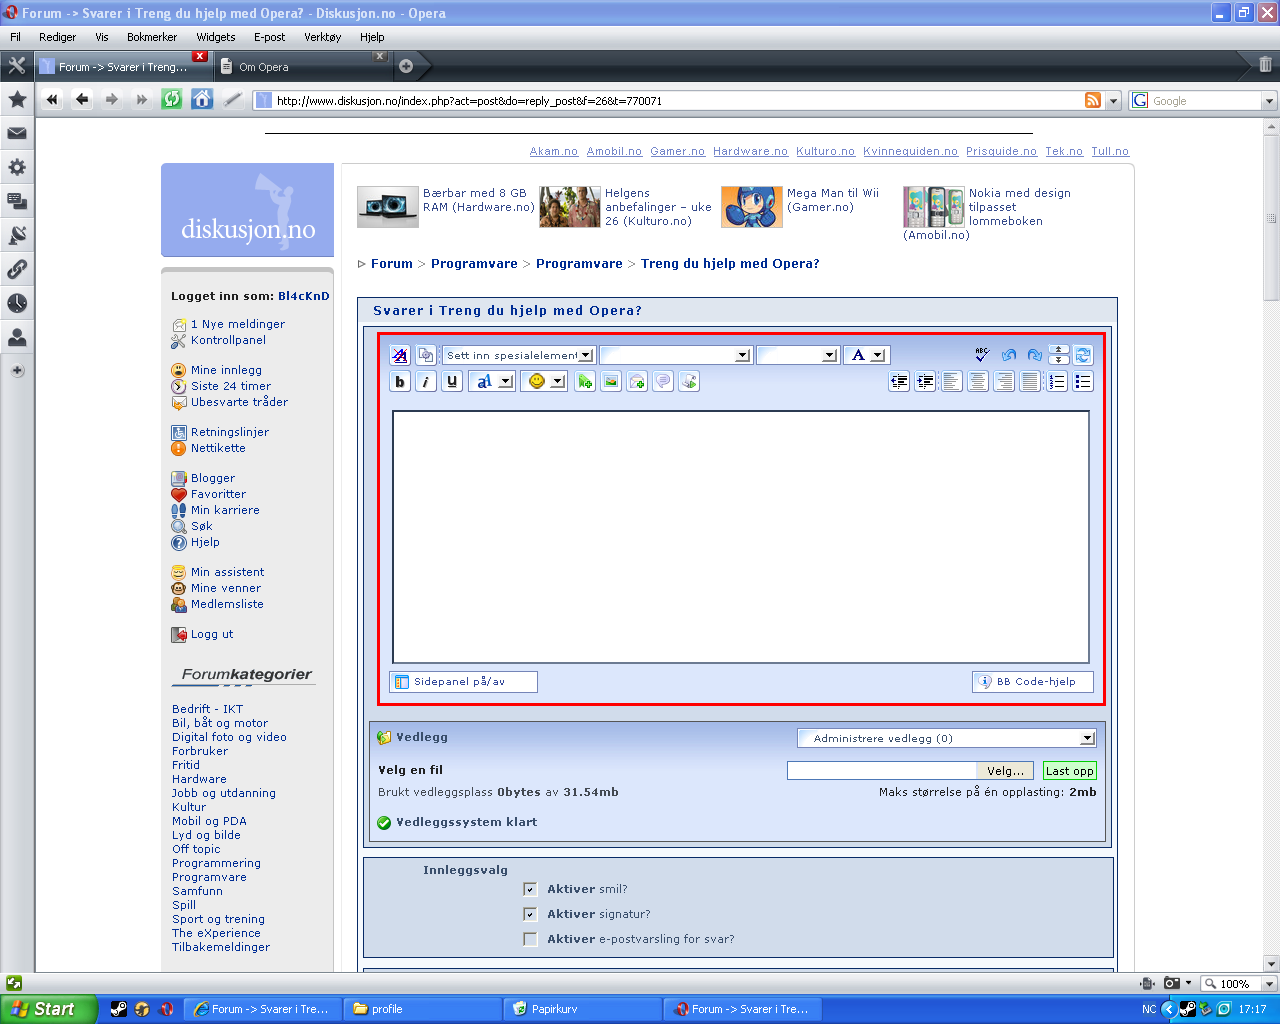Click the 'Velg...' file browse button
1280x1024 pixels.
point(1006,771)
